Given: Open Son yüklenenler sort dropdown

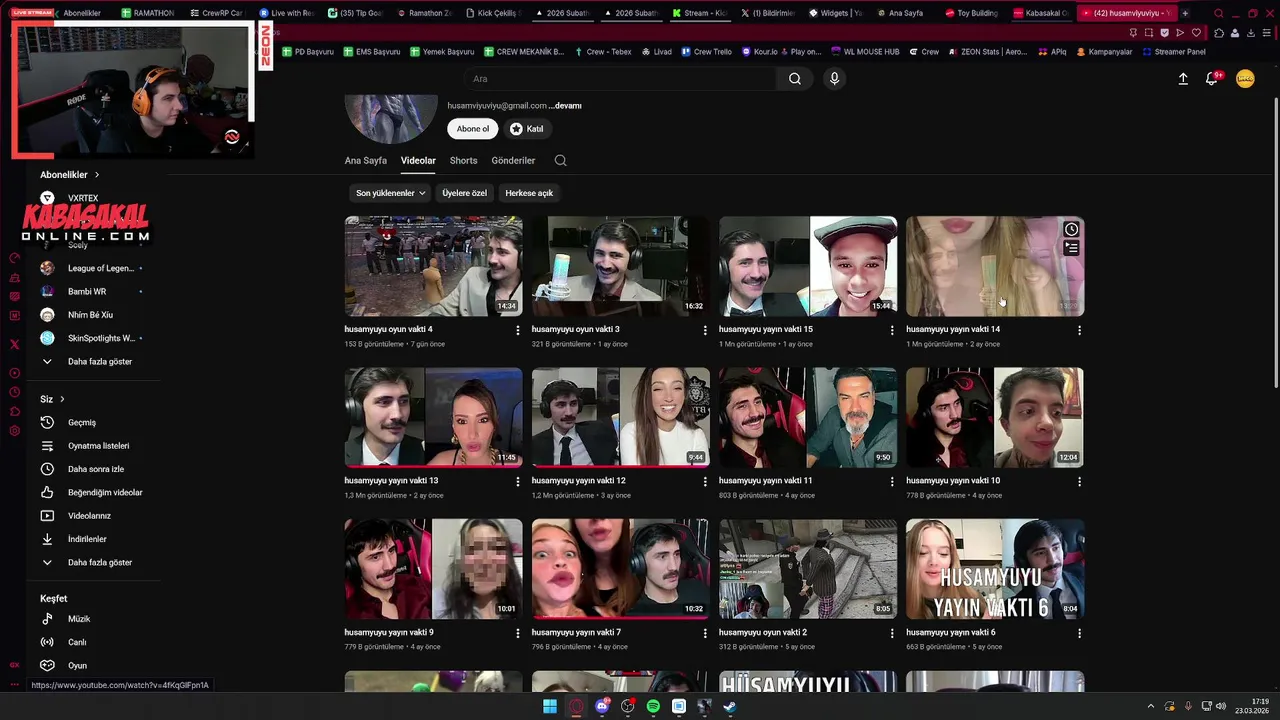Looking at the screenshot, I should [390, 193].
